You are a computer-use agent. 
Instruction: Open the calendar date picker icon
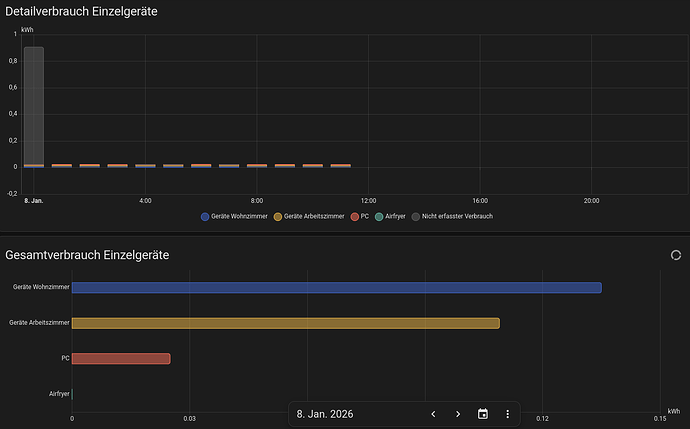pos(483,414)
